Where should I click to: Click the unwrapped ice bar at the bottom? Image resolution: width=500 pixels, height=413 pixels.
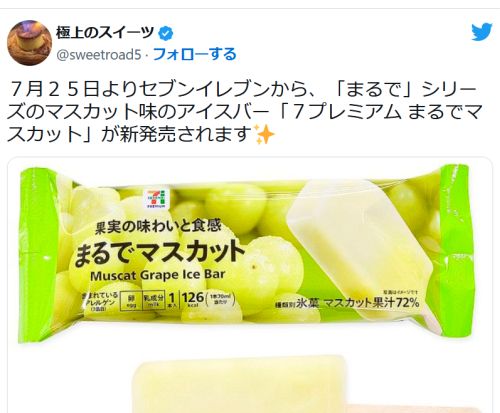click(x=240, y=385)
